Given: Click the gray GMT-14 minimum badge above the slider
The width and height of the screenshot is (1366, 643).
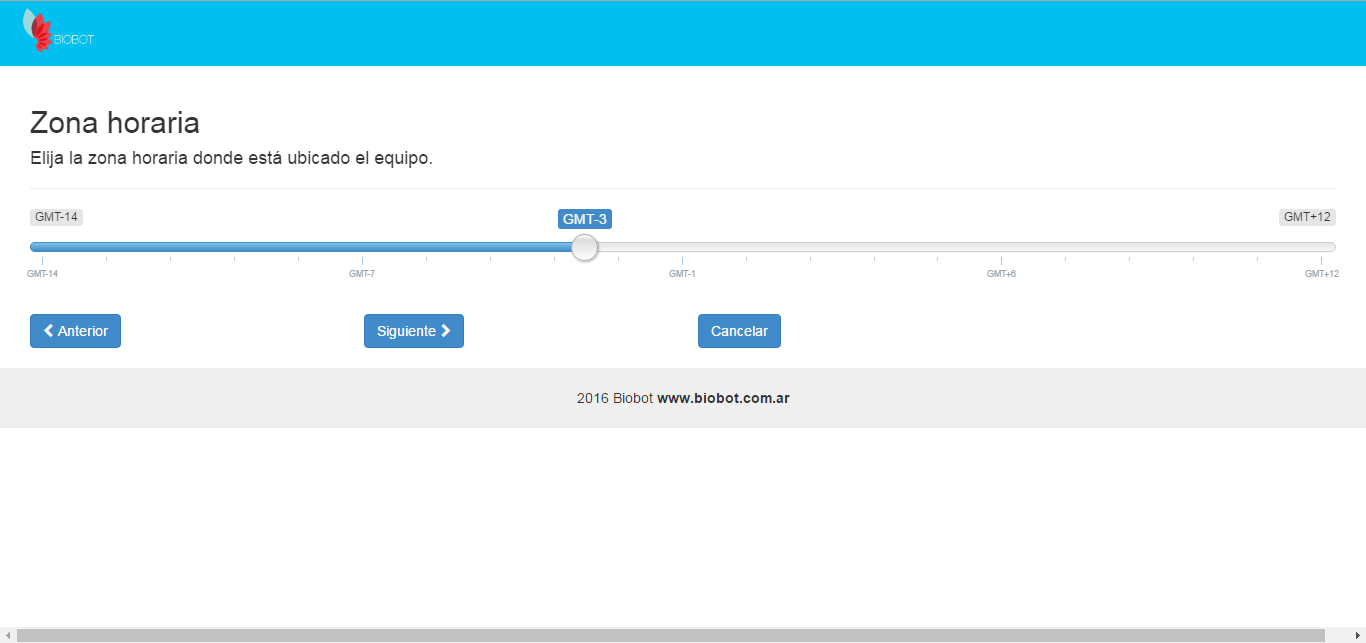Looking at the screenshot, I should pos(57,217).
